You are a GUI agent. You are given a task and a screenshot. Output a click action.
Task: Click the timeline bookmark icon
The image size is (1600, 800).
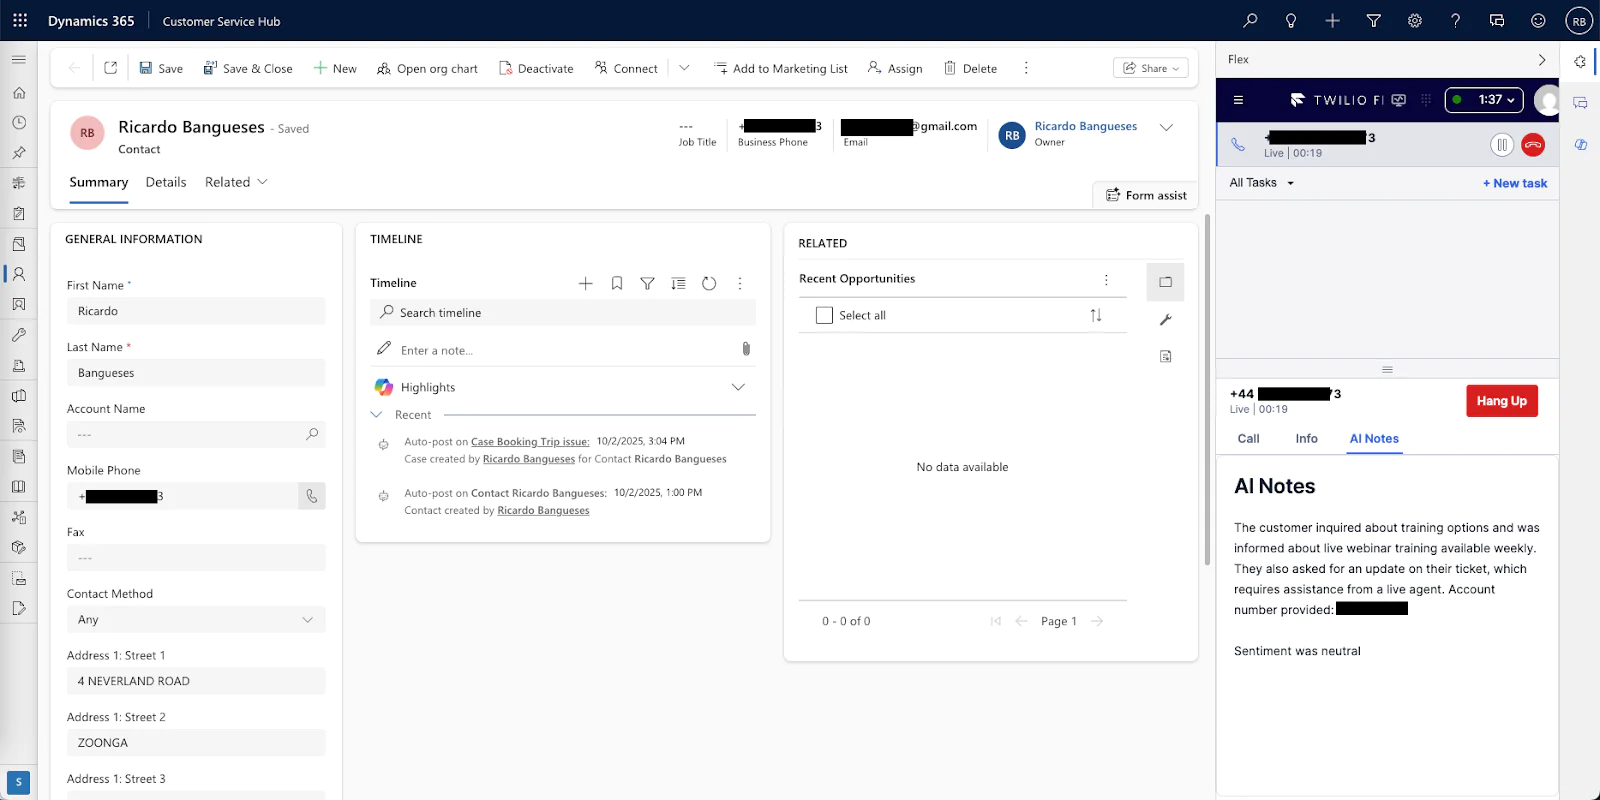click(617, 283)
